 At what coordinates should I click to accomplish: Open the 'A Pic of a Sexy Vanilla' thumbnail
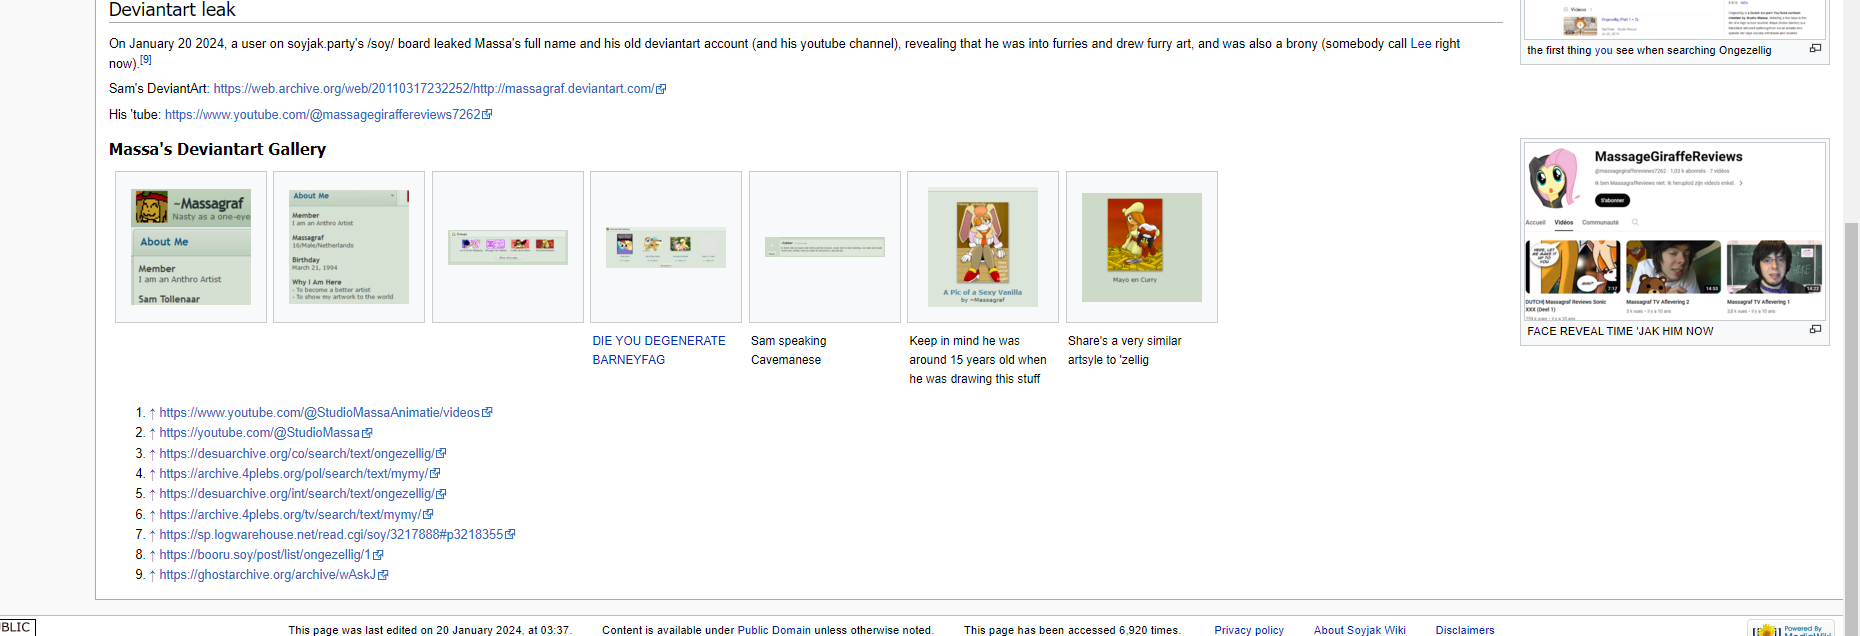[982, 247]
